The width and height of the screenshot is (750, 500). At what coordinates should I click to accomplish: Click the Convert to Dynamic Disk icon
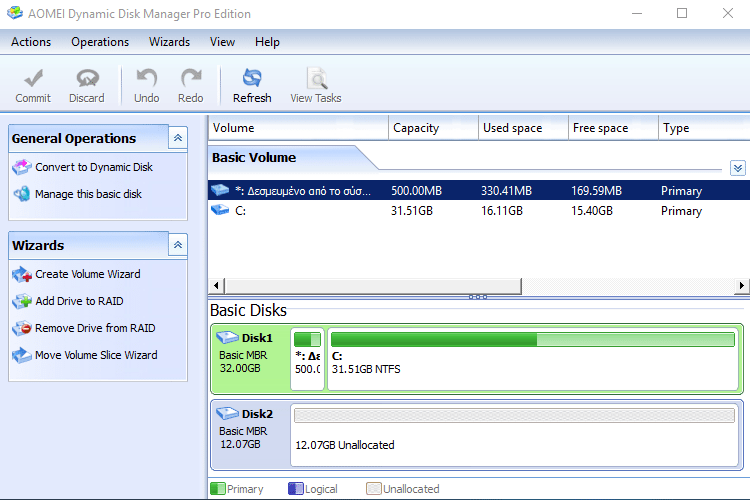[22, 167]
